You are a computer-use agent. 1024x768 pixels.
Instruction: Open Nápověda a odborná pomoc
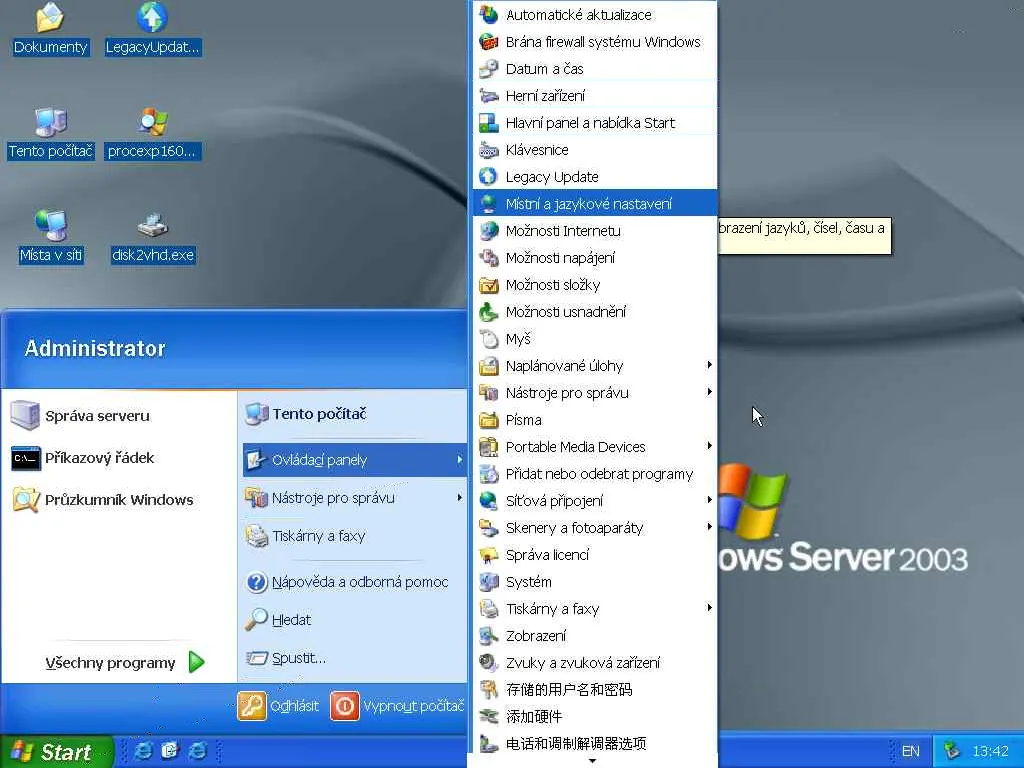[347, 582]
